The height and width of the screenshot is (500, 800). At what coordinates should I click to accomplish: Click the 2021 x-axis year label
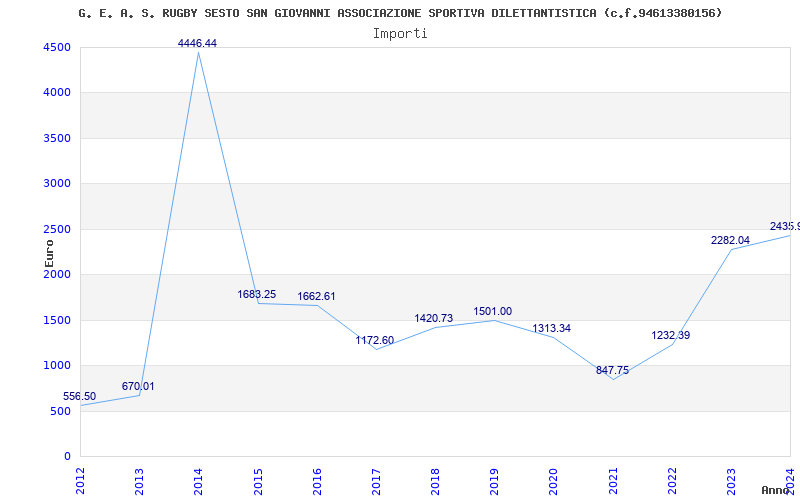pos(613,481)
